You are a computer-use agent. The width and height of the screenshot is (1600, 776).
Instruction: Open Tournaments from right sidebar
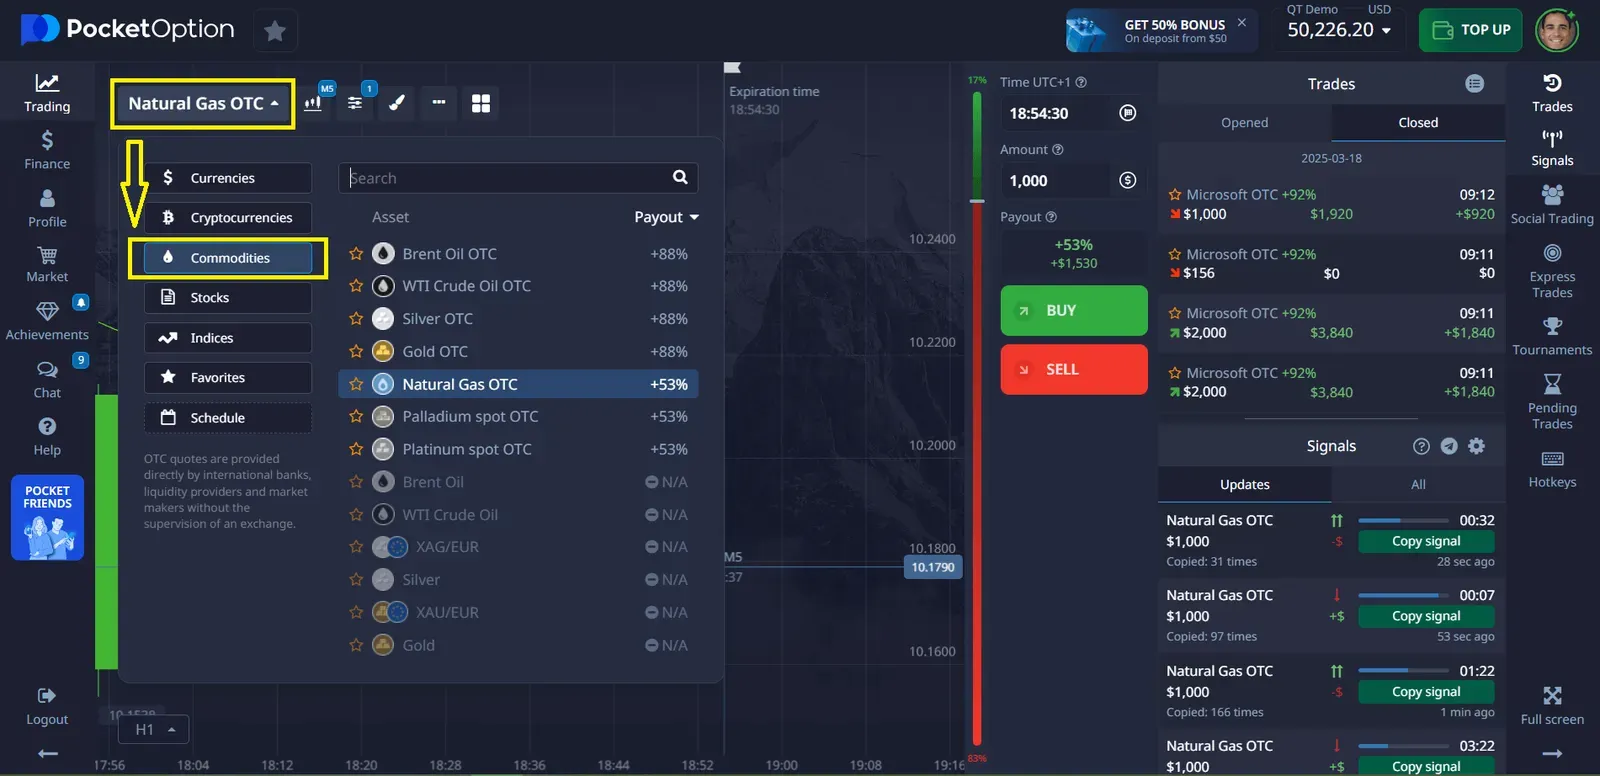[x=1551, y=336]
